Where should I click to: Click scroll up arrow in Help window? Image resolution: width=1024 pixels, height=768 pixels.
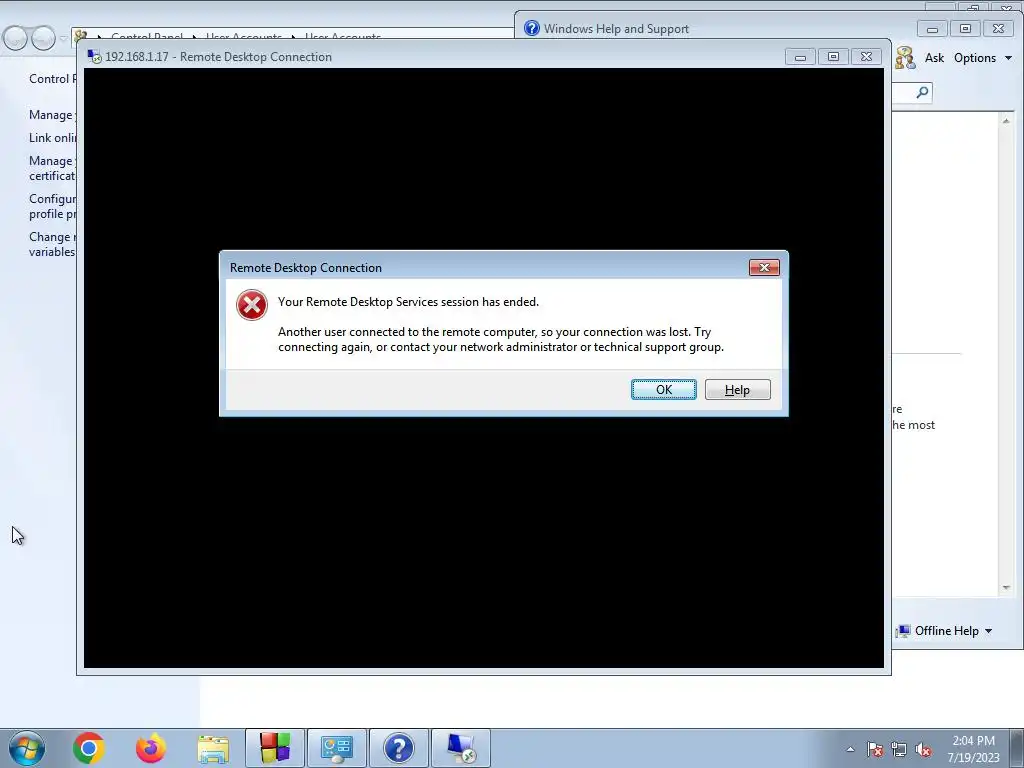[1006, 121]
